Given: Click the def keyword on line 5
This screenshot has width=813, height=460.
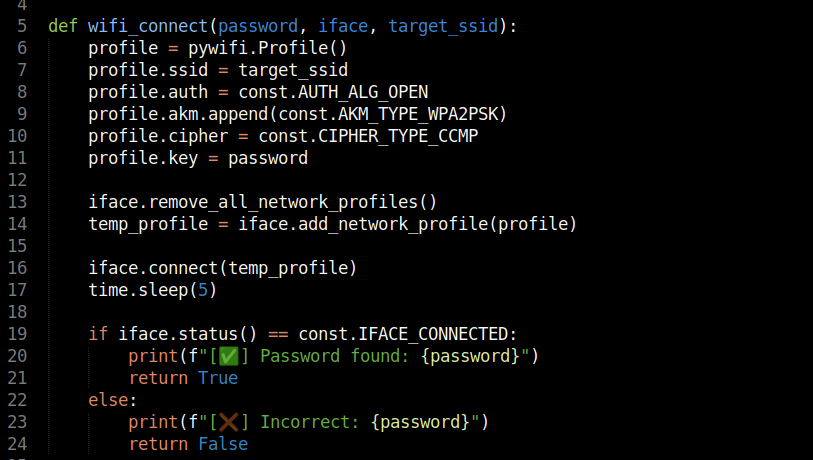Looking at the screenshot, I should pyautogui.click(x=63, y=26).
